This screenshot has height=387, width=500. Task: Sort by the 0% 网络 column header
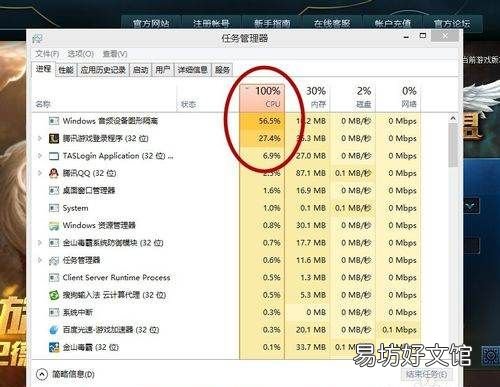pos(398,97)
